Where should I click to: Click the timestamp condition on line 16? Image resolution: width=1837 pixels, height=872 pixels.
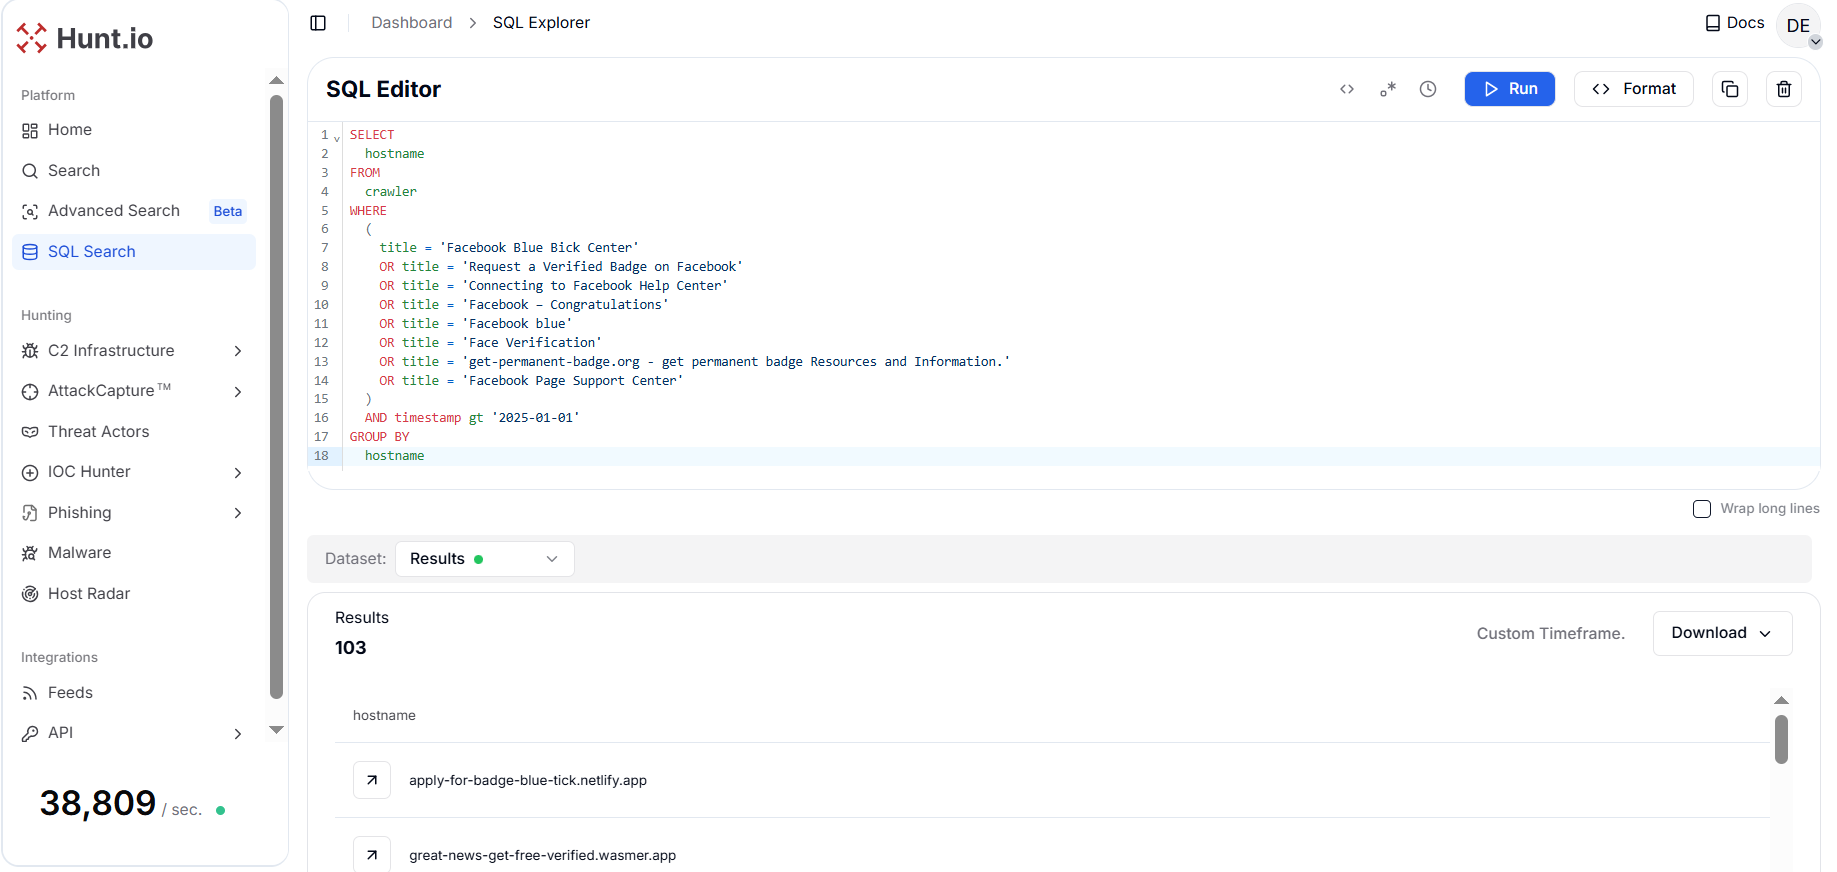point(472,418)
